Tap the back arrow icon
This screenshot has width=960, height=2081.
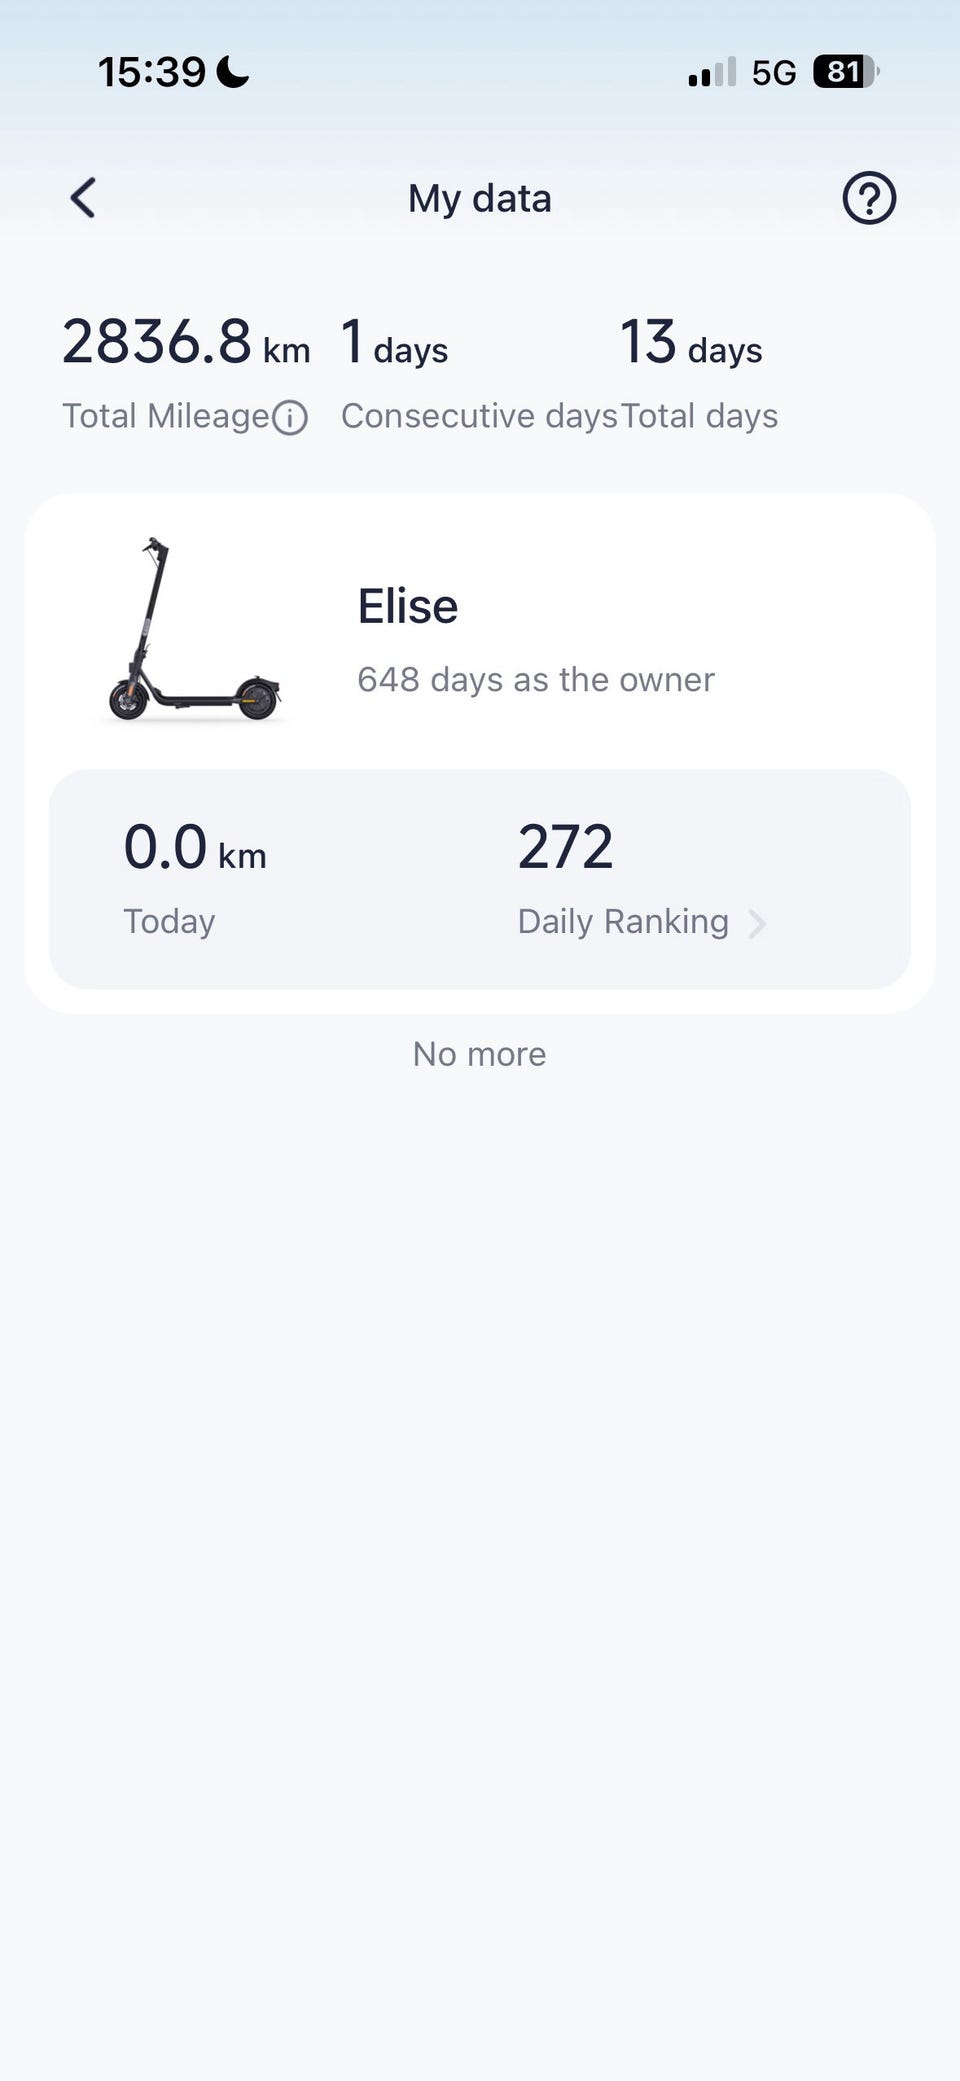(x=83, y=198)
